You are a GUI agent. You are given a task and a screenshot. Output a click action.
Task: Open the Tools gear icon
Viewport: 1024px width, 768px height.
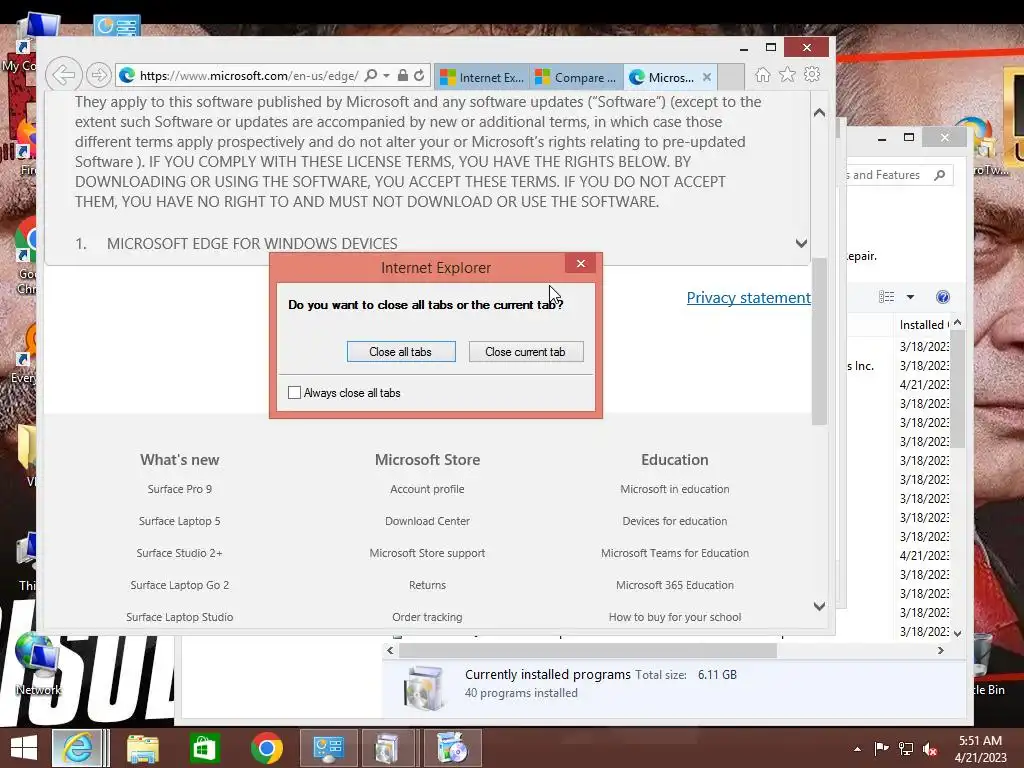pos(812,74)
